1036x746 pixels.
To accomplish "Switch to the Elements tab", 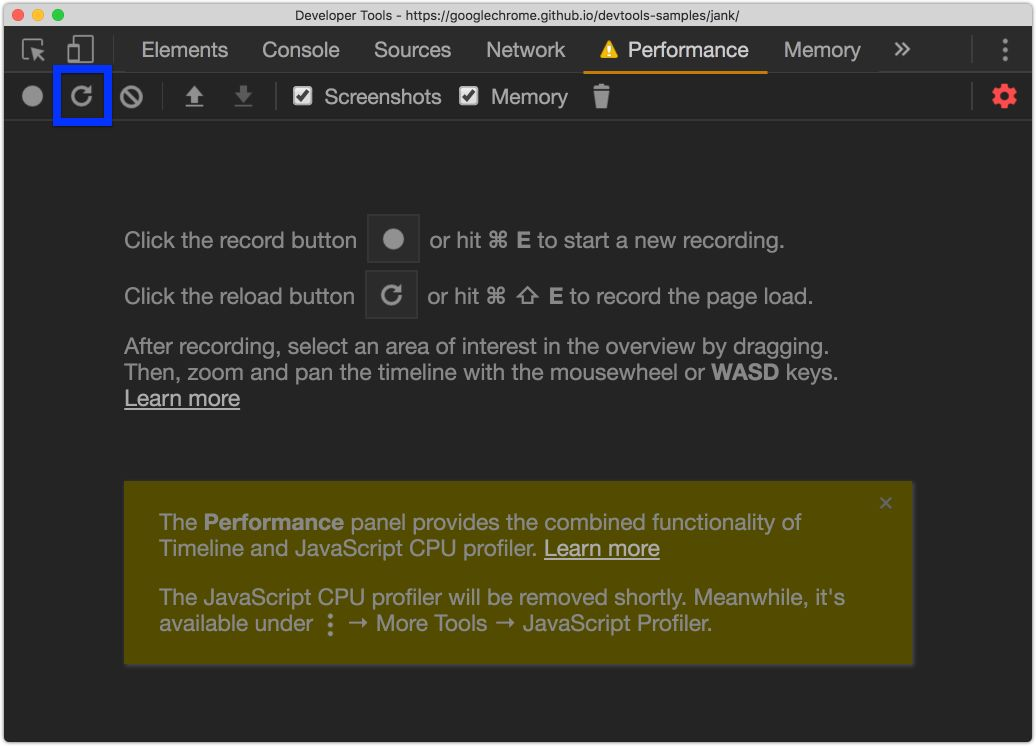I will (184, 50).
